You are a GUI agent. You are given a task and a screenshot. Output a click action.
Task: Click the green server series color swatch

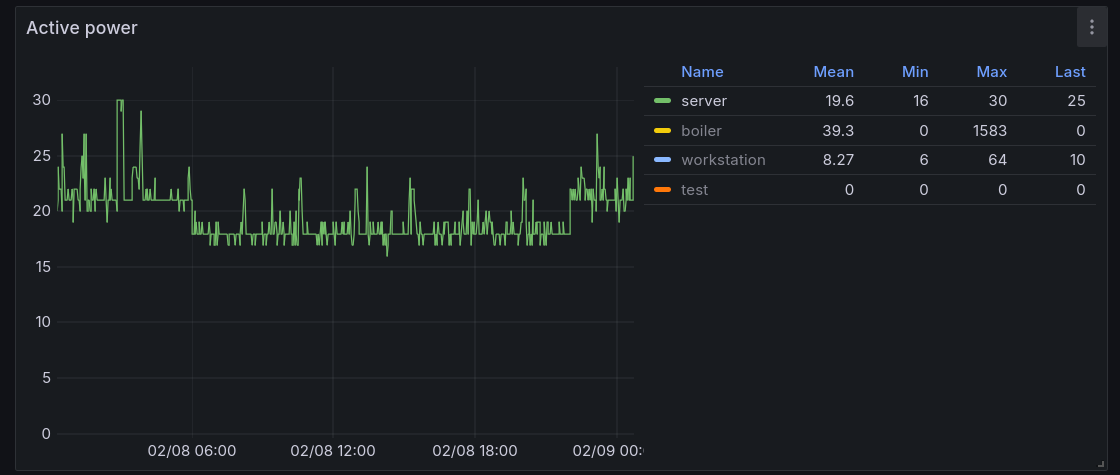pyautogui.click(x=662, y=101)
